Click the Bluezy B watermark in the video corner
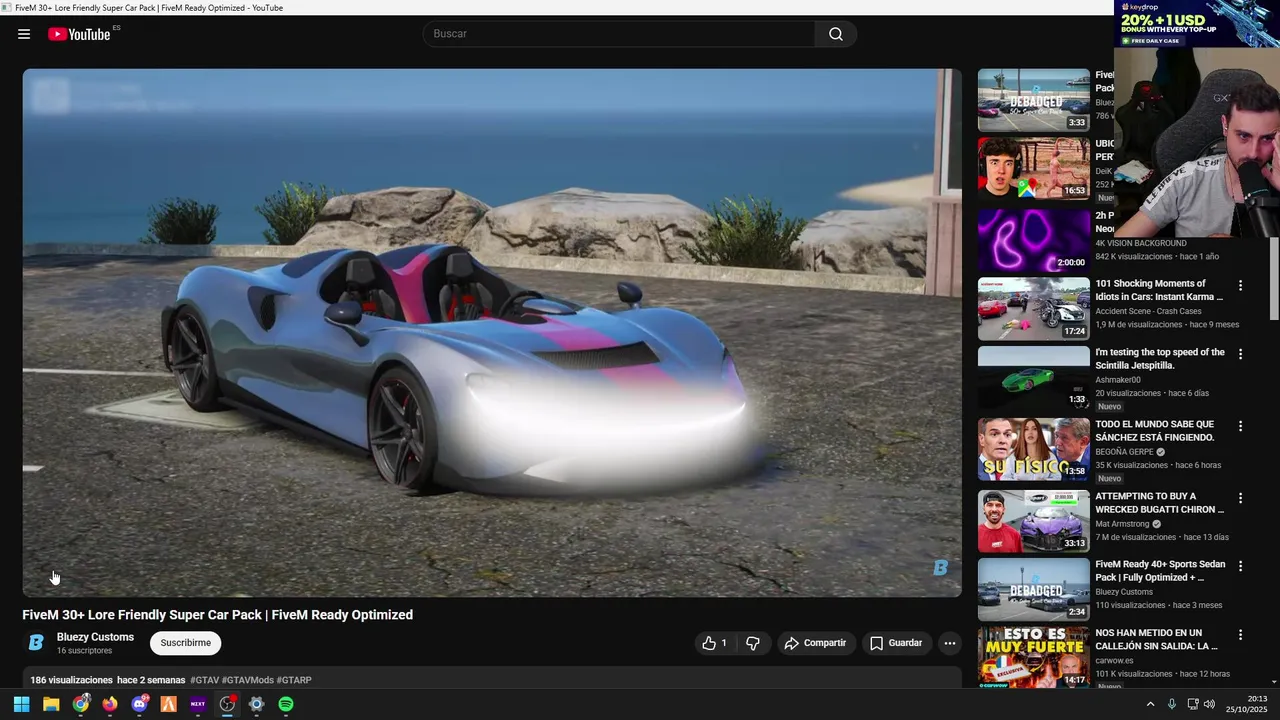This screenshot has width=1280, height=720. click(x=940, y=568)
